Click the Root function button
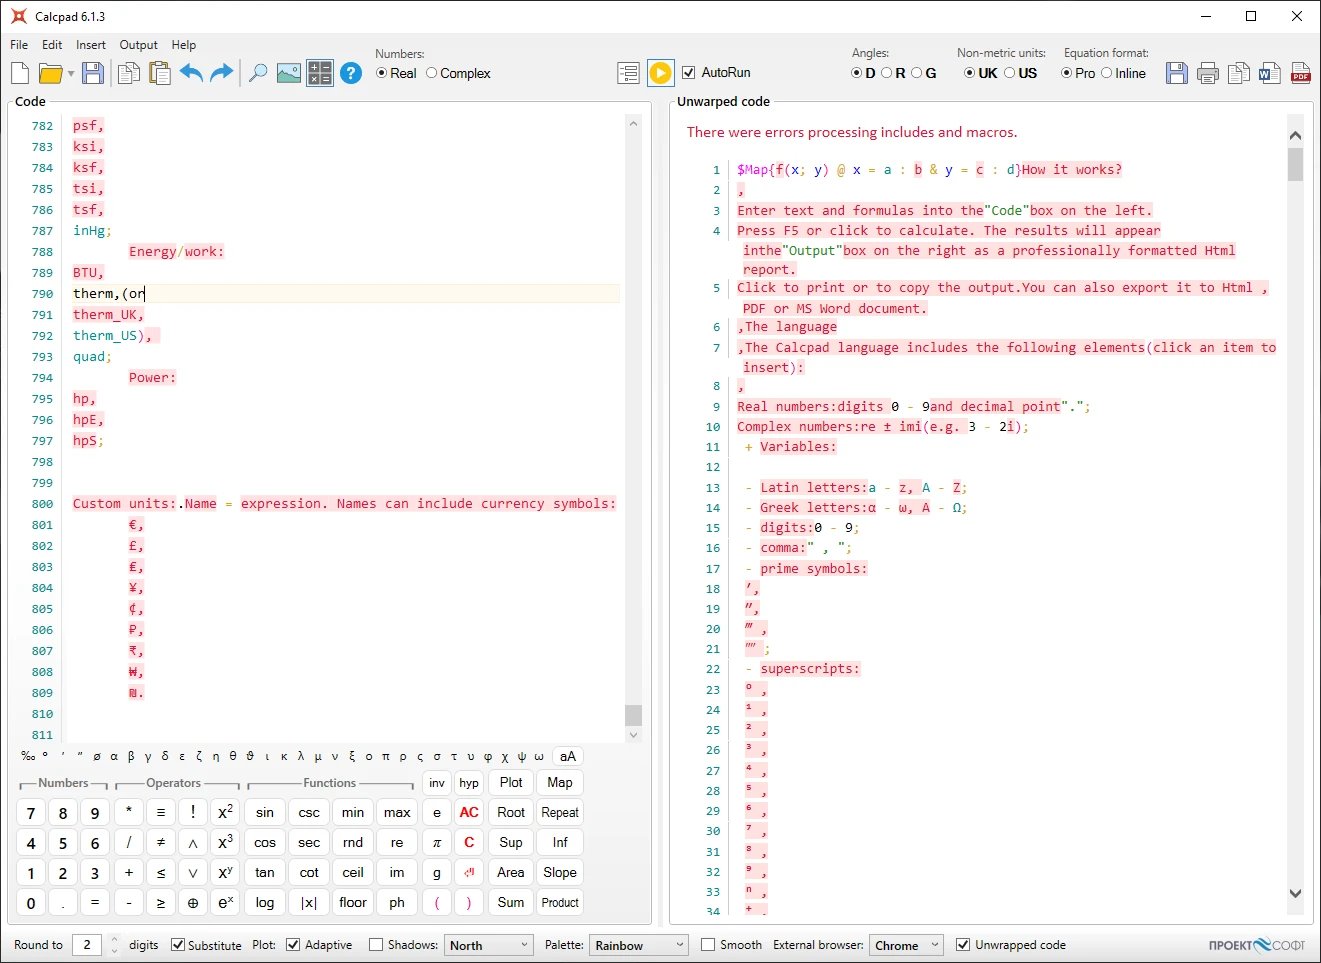 511,813
